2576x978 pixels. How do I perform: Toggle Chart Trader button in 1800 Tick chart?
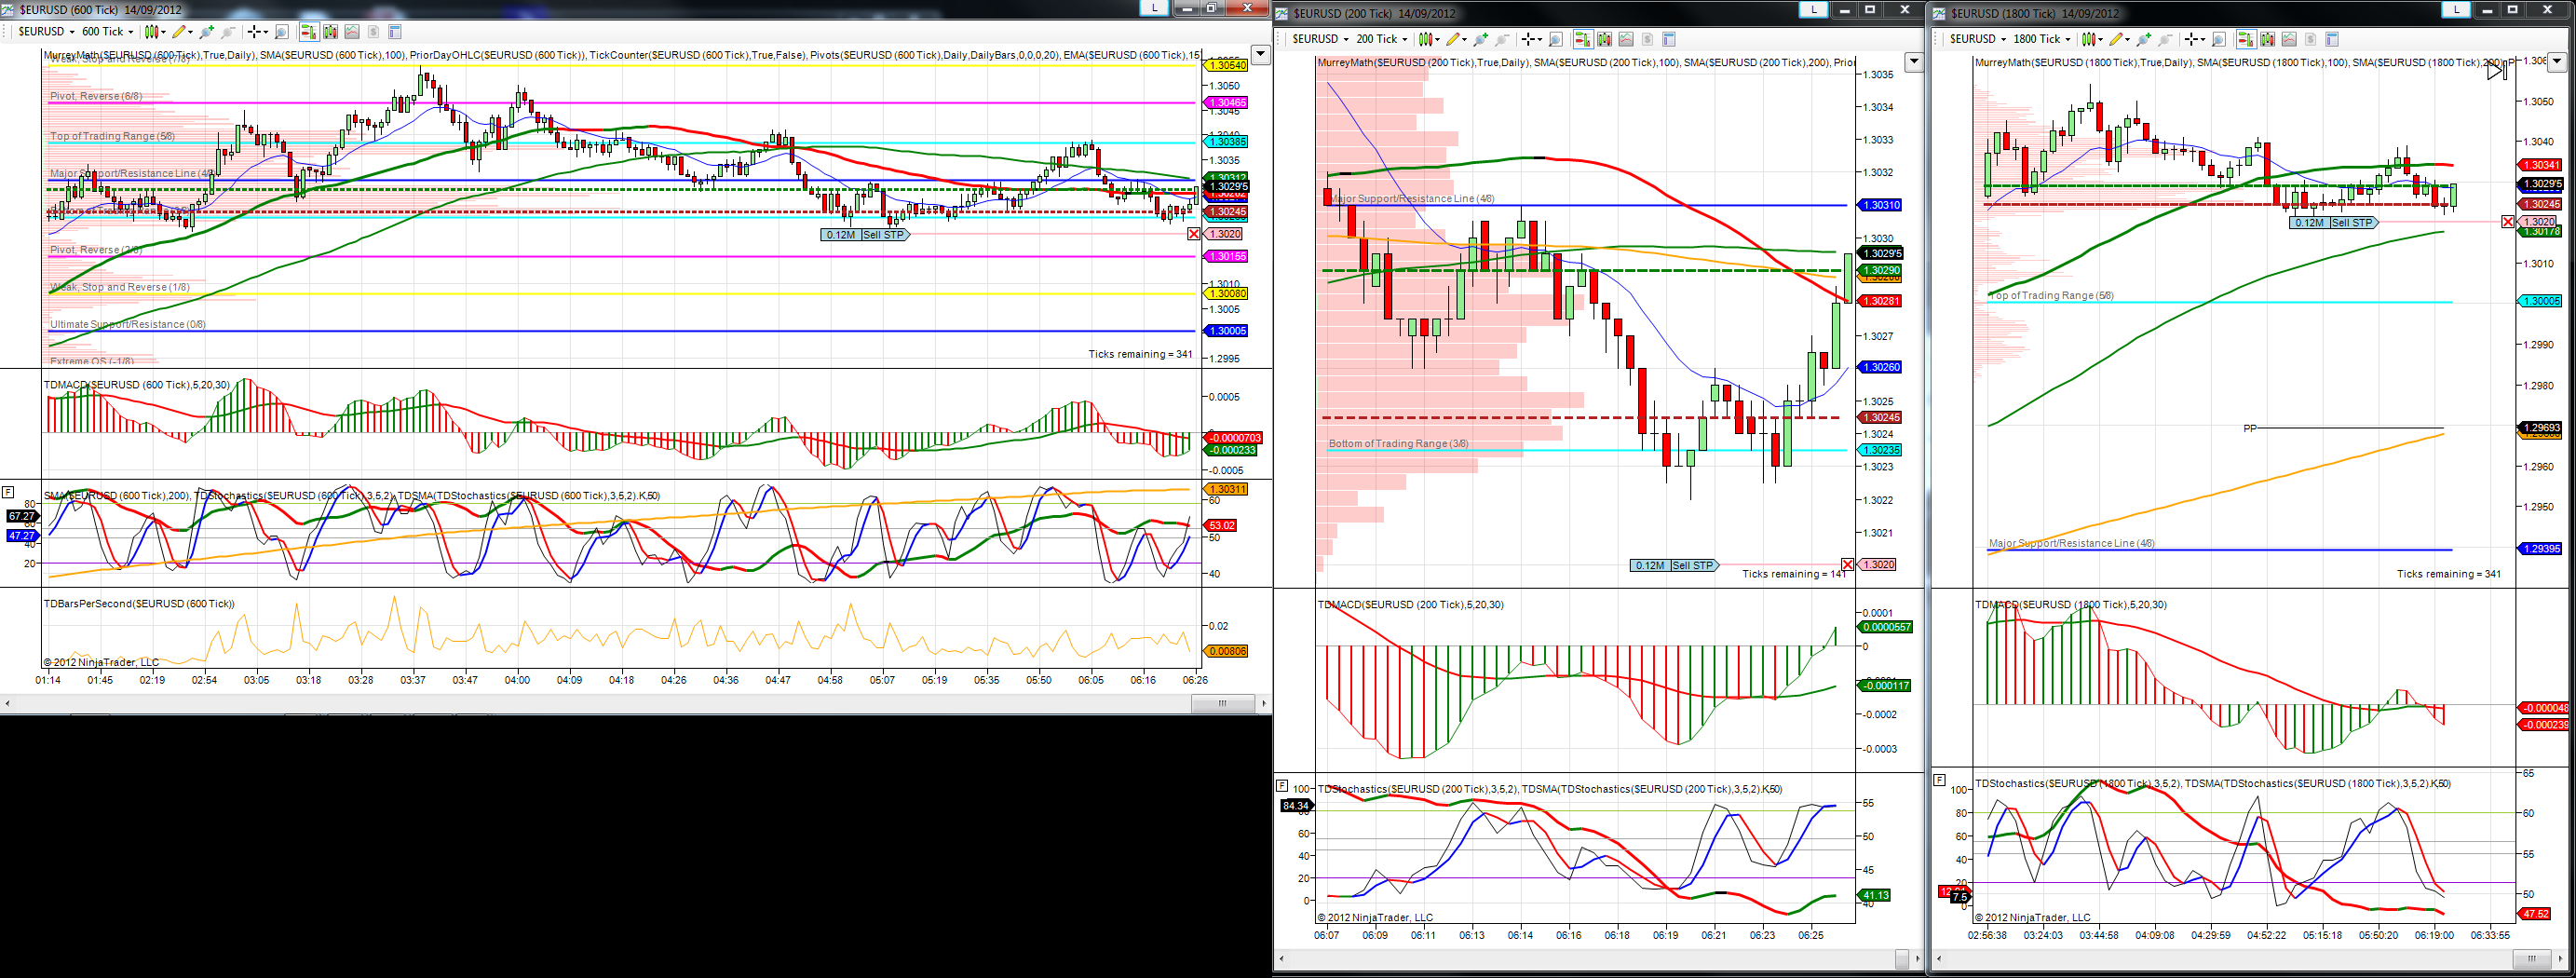2246,39
